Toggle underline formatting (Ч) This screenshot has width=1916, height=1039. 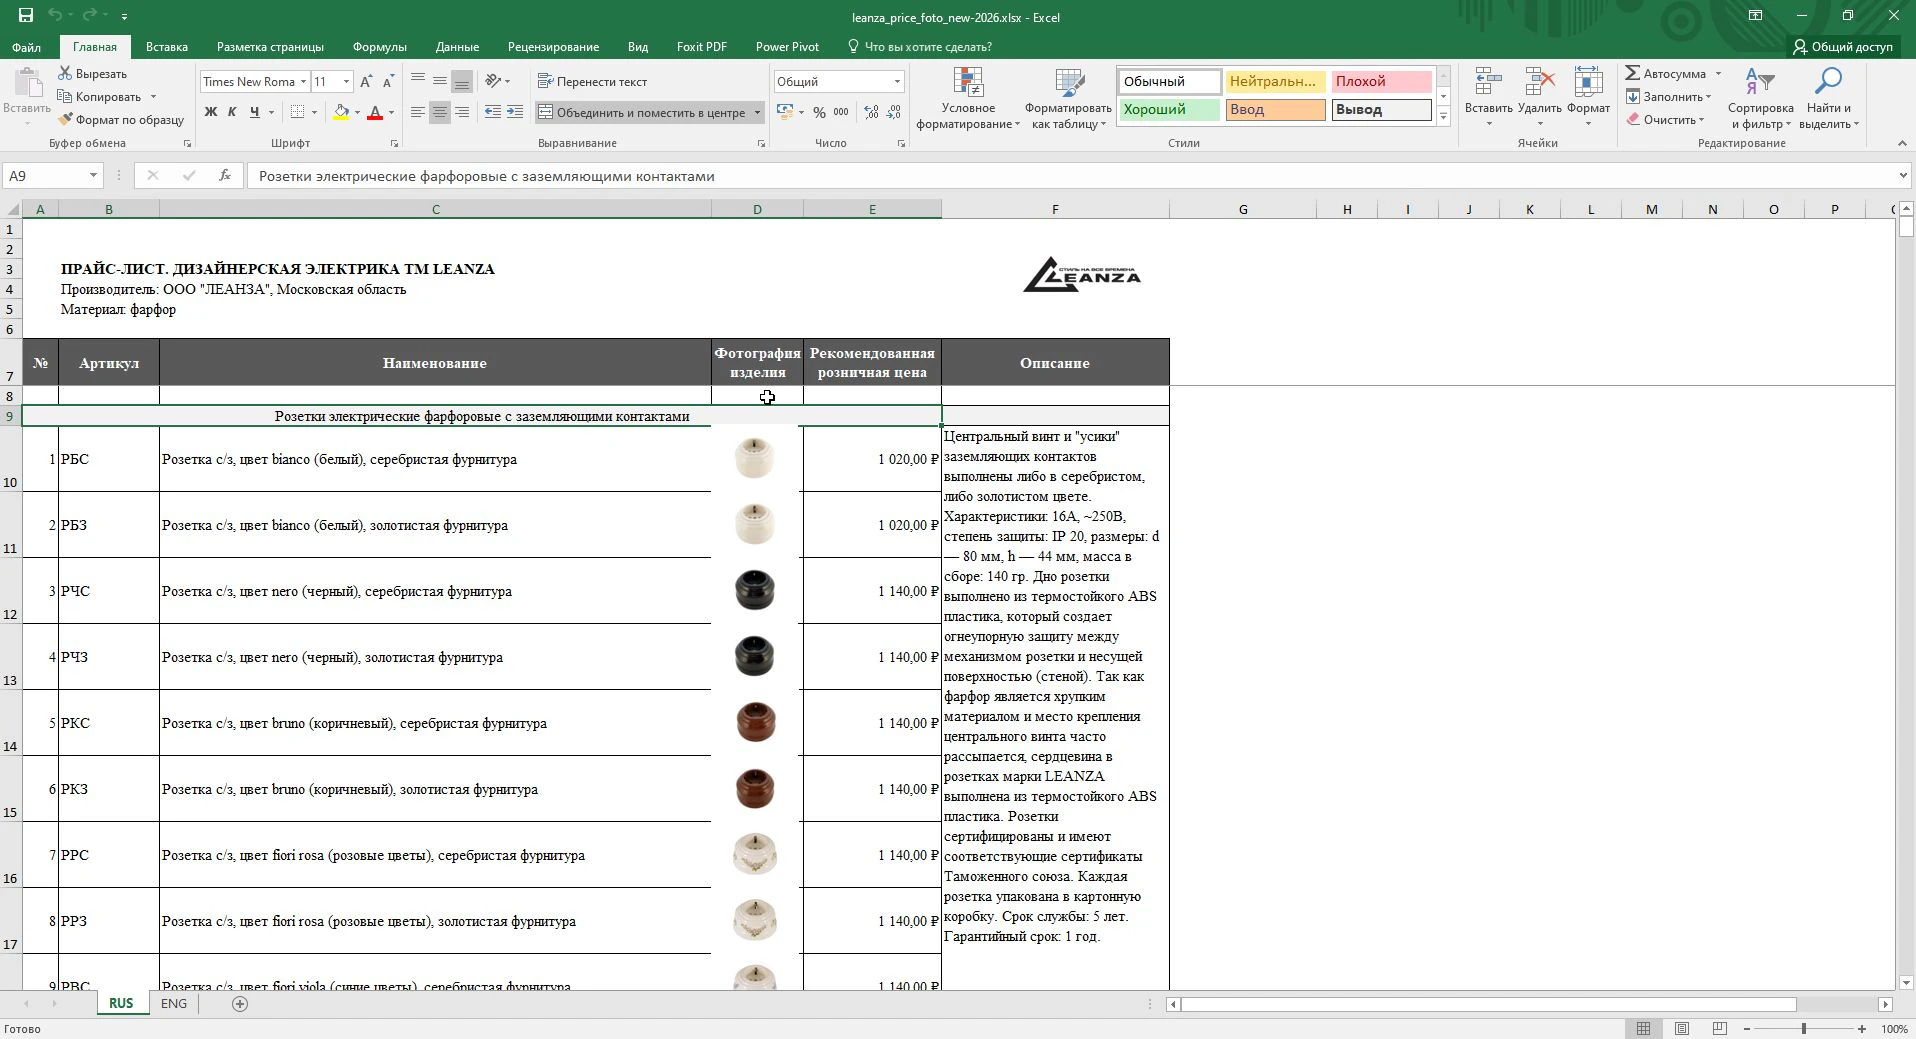(x=254, y=112)
